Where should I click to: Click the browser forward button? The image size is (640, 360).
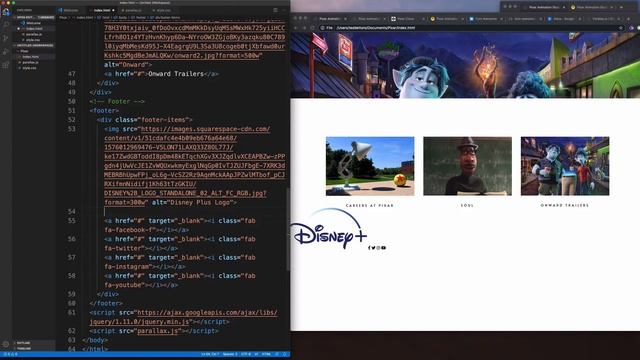[x=304, y=28]
